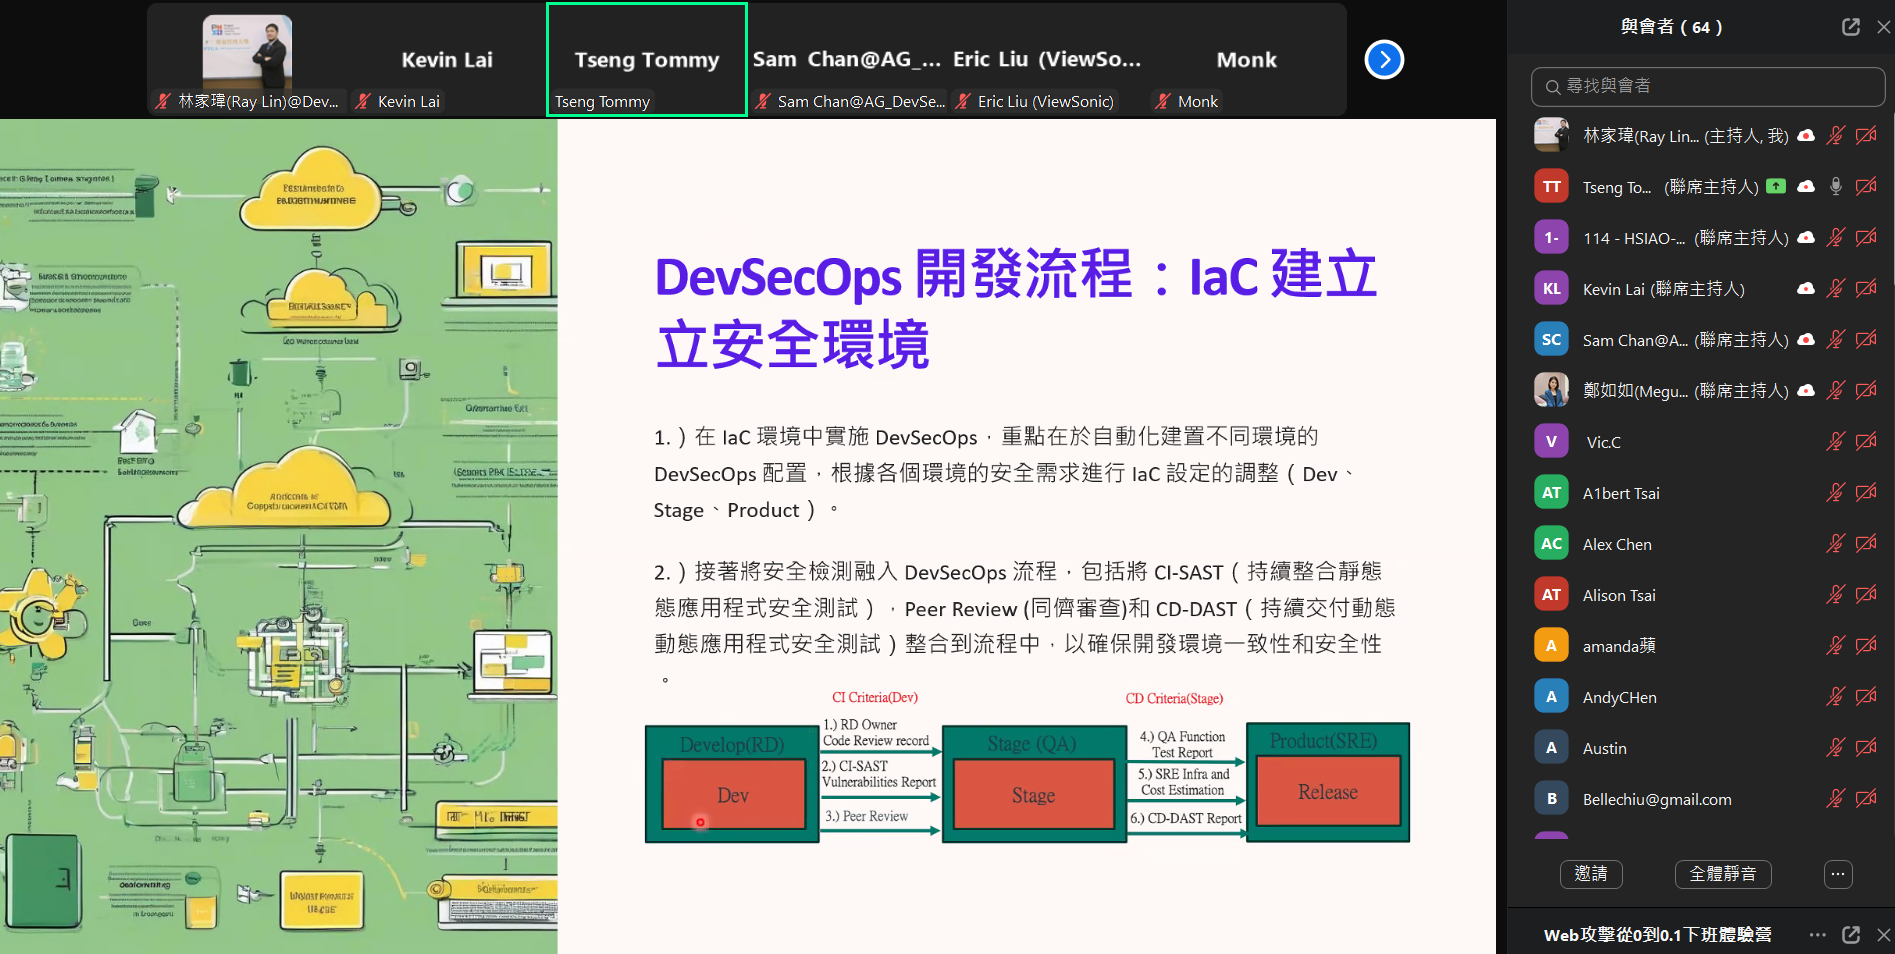The image size is (1895, 954).
Task: Pop out the Web攻擊 chat panel
Action: point(1851,934)
